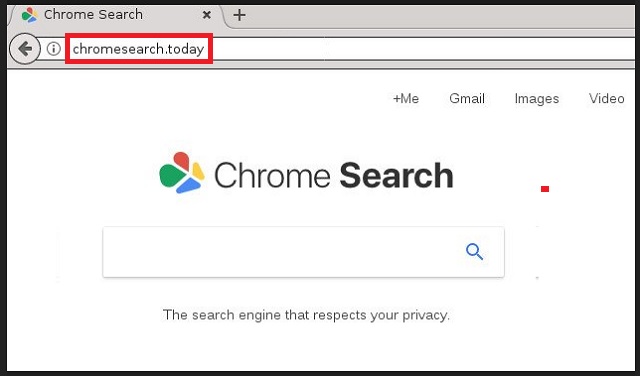Submit the search with the blue magnifier icon
Viewport: 640px width, 376px height.
pos(474,251)
